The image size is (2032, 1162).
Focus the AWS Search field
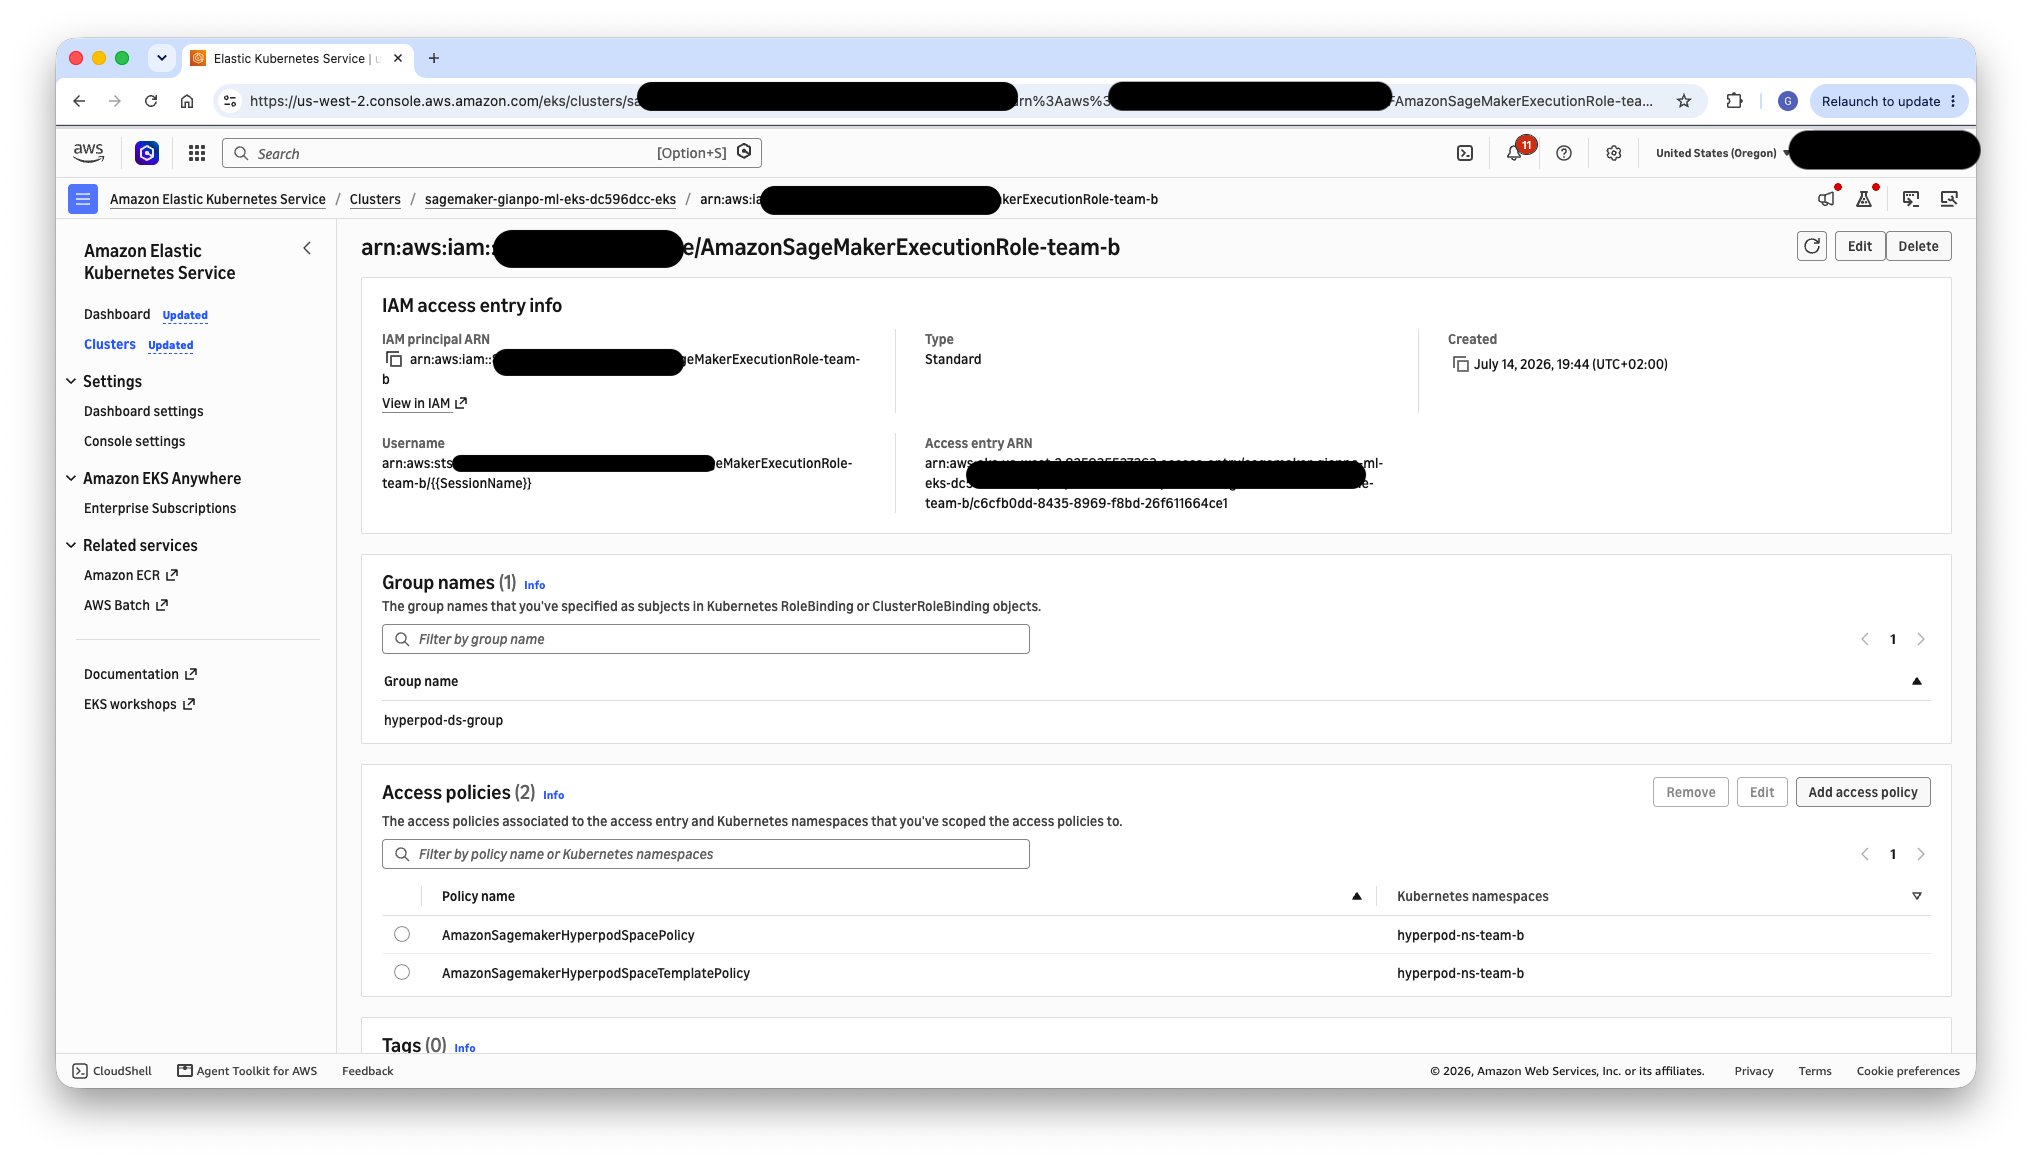coord(492,153)
